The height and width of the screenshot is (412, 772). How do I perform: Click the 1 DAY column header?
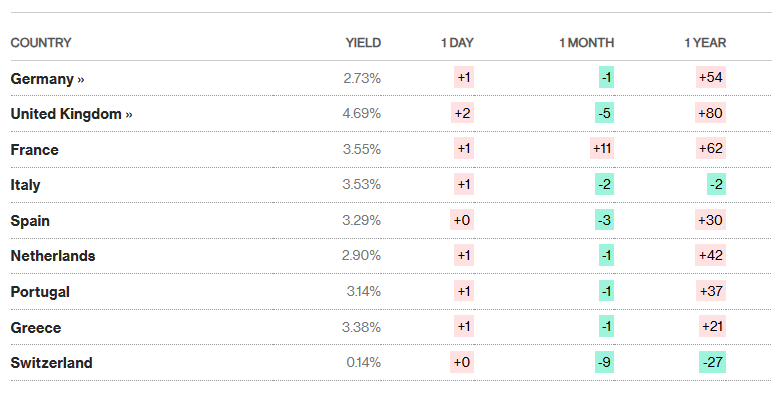pyautogui.click(x=457, y=43)
